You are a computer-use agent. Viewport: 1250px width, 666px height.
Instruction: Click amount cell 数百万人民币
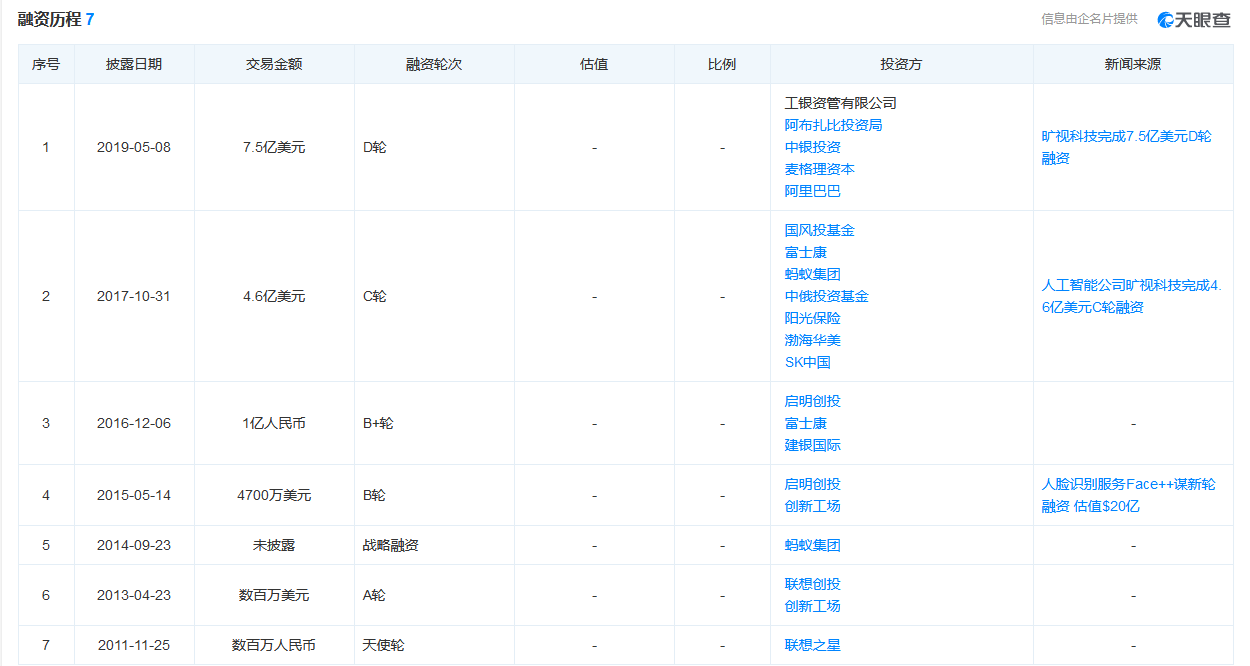coord(274,645)
